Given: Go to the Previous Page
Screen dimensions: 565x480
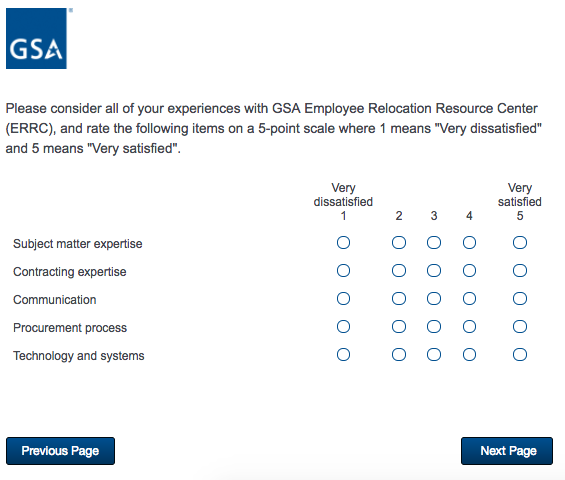Looking at the screenshot, I should coord(60,451).
